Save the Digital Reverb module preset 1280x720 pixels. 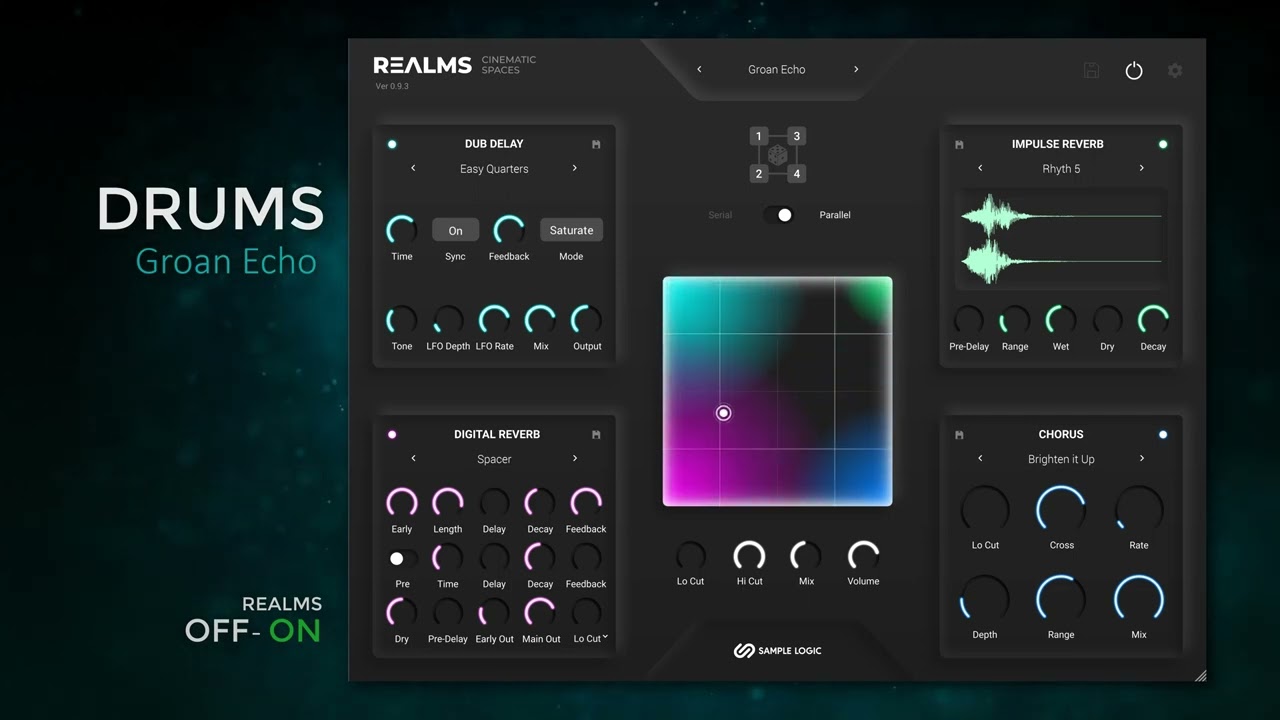[x=596, y=434]
